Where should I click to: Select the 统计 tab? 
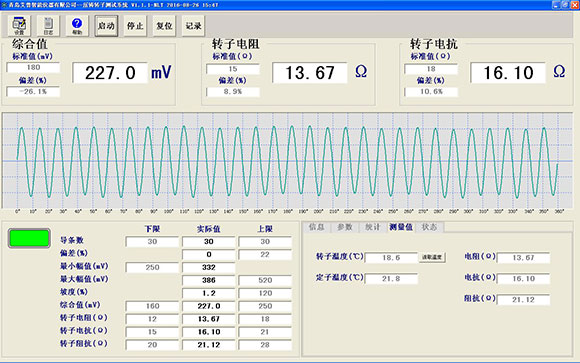tap(372, 227)
